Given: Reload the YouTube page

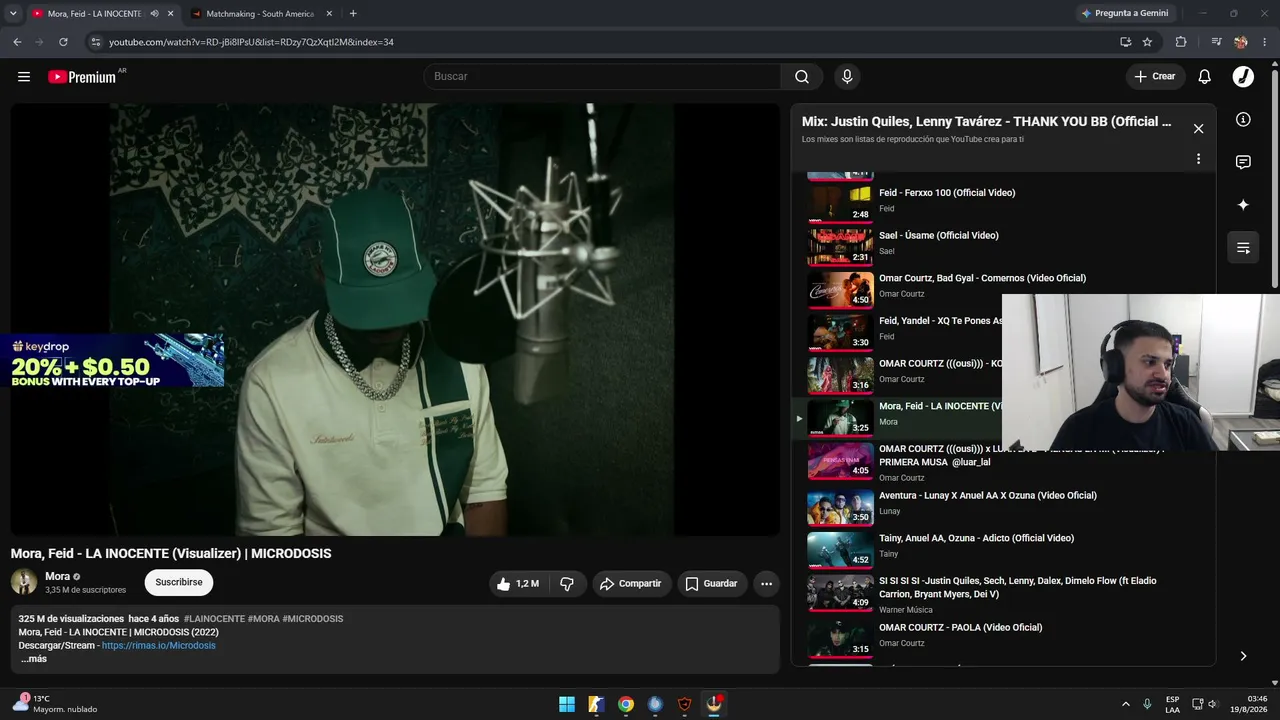Looking at the screenshot, I should (x=63, y=42).
